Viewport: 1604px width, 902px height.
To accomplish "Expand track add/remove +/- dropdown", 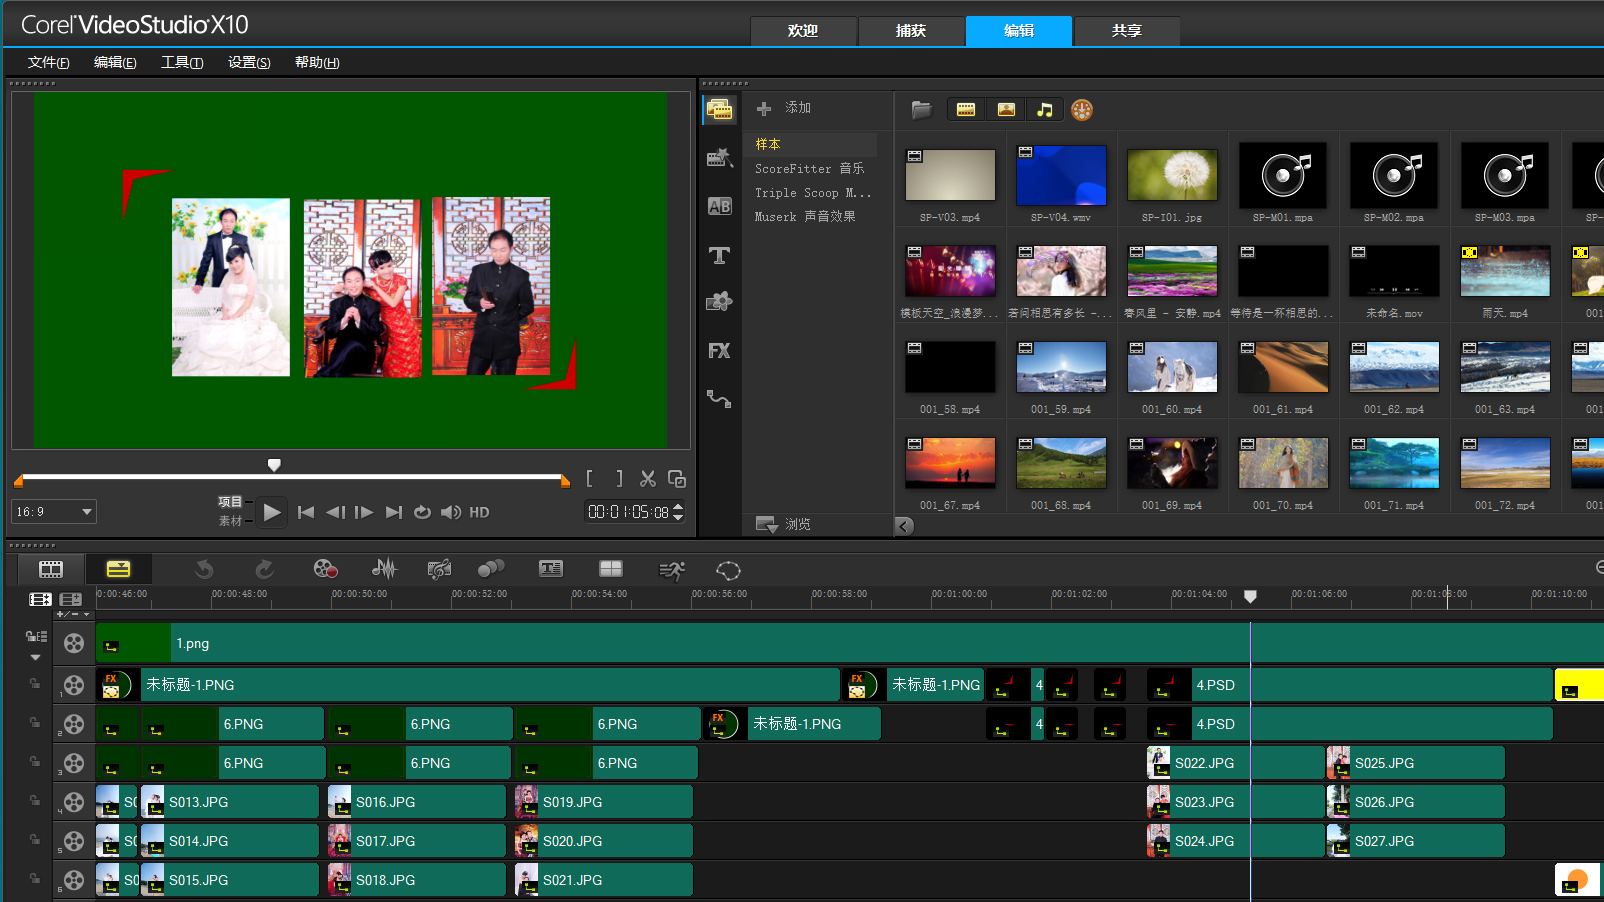I will [74, 614].
